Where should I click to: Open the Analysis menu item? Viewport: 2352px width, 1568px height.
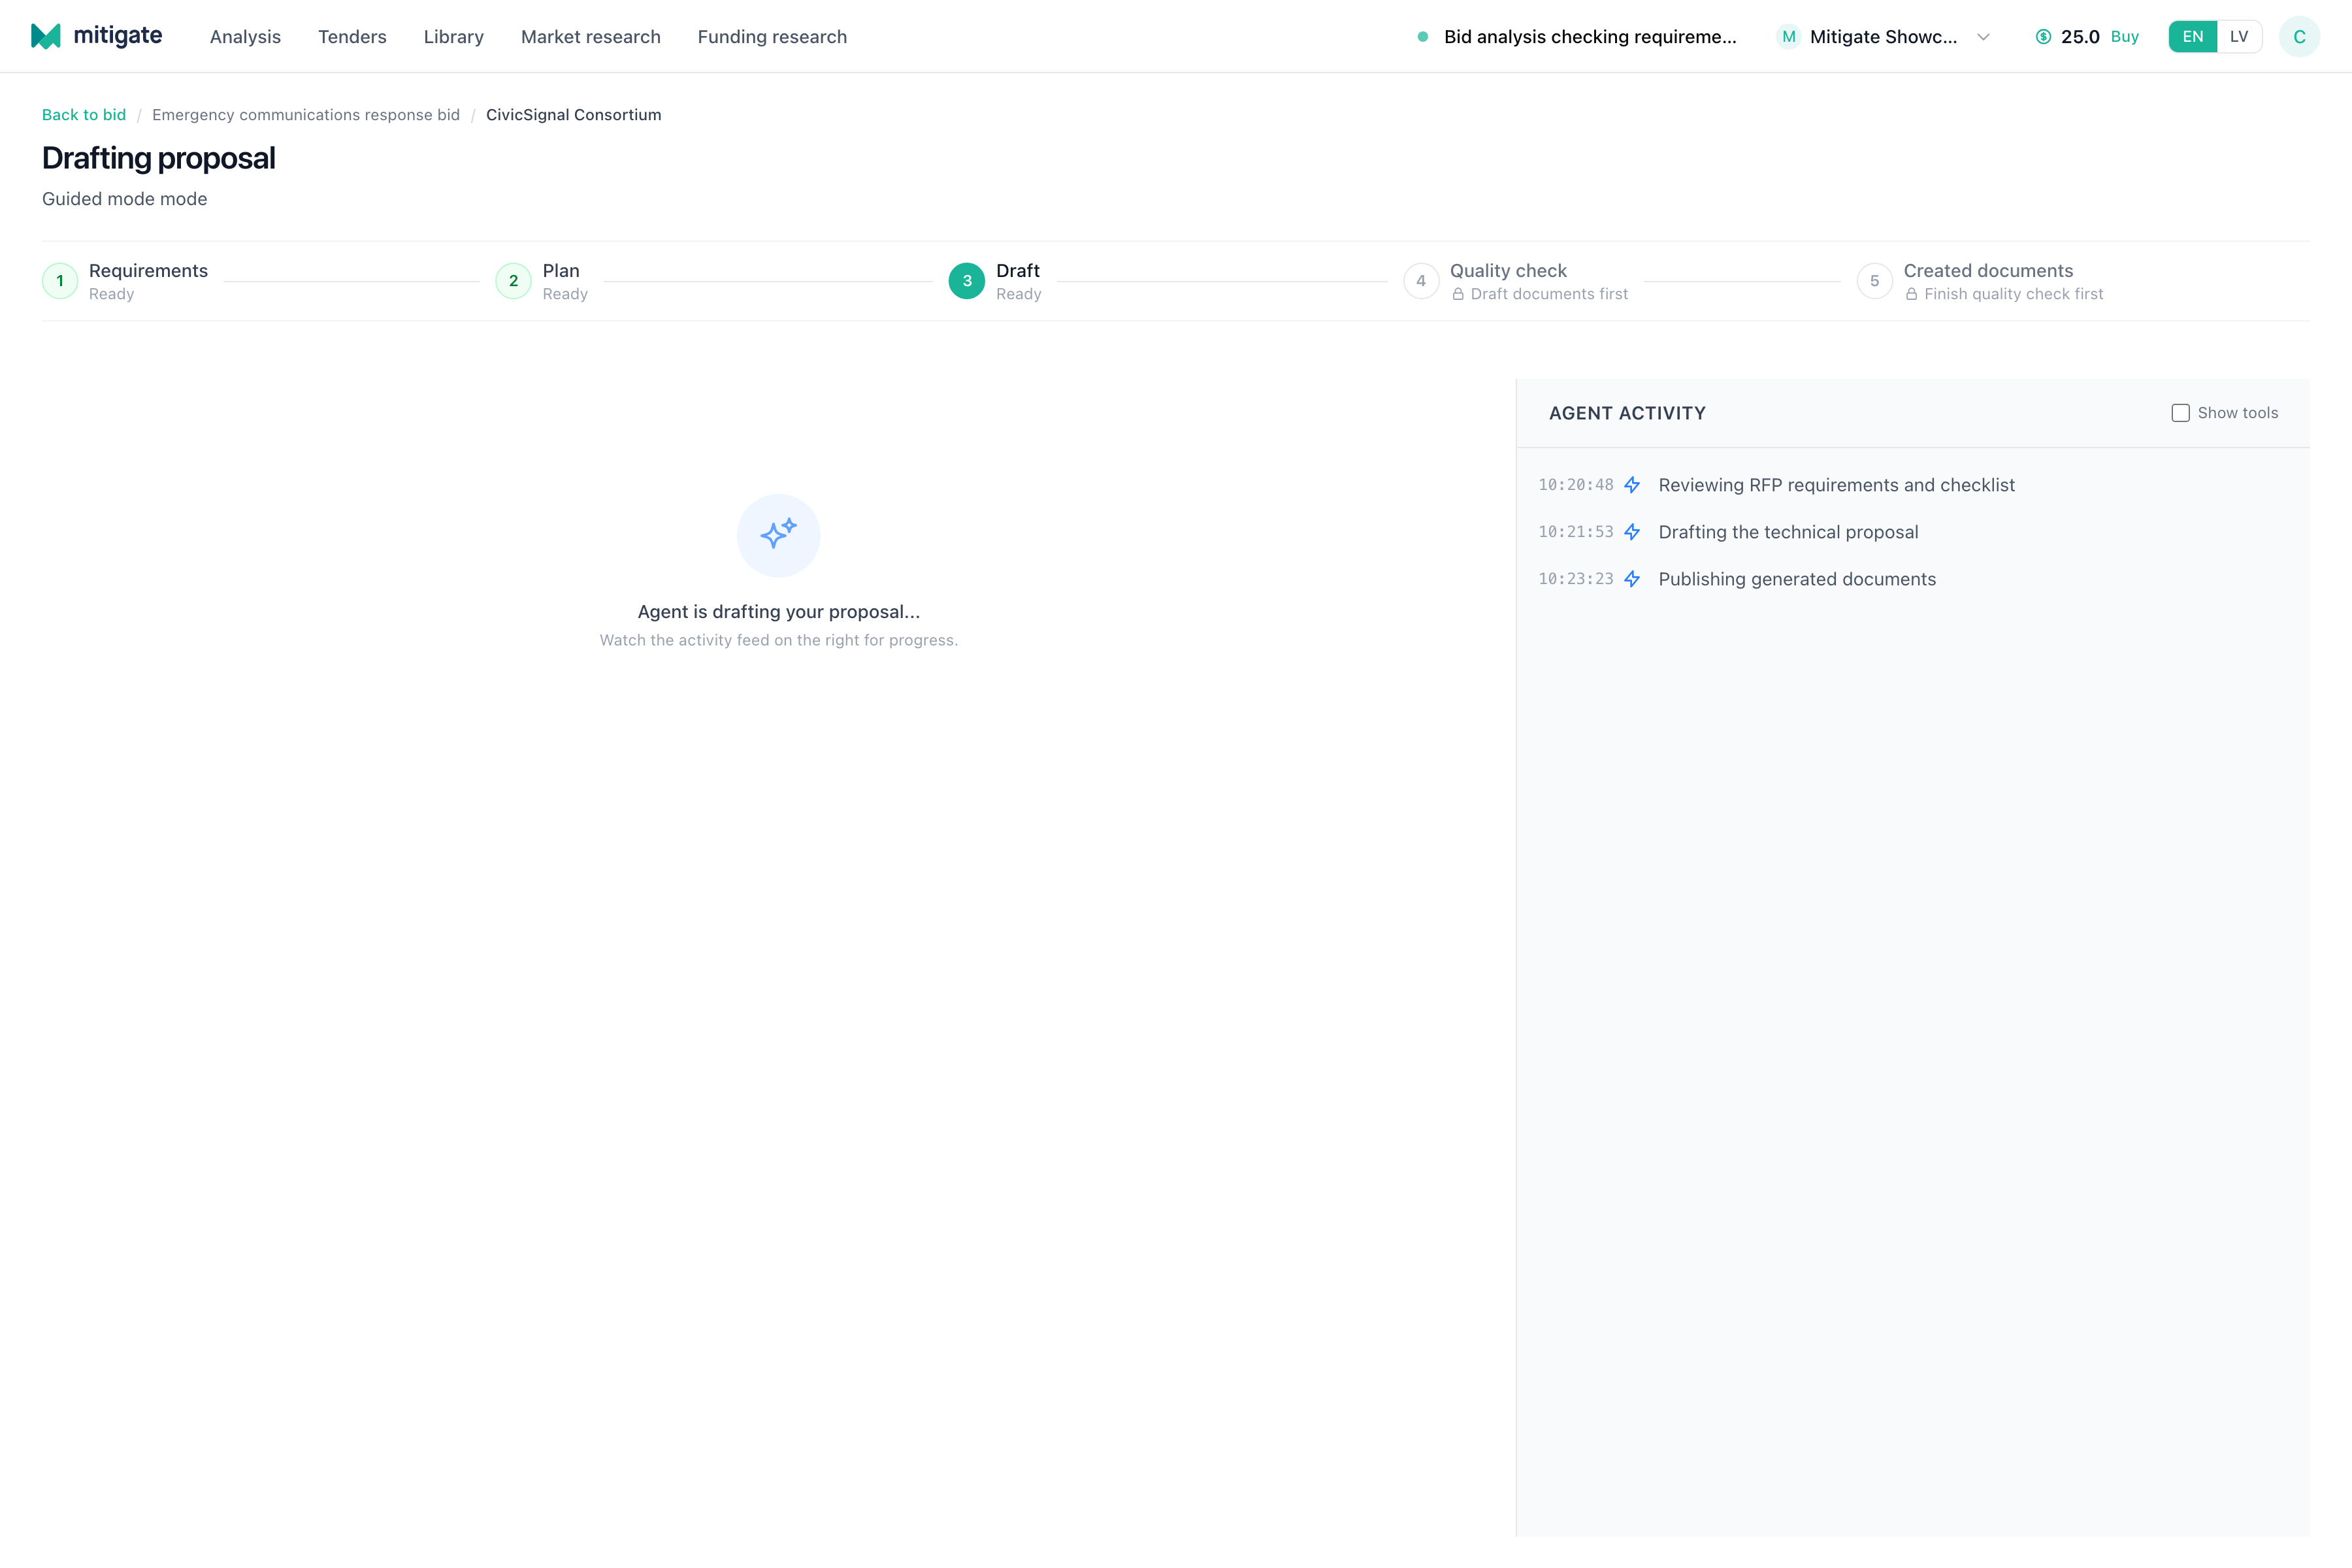pyautogui.click(x=245, y=37)
